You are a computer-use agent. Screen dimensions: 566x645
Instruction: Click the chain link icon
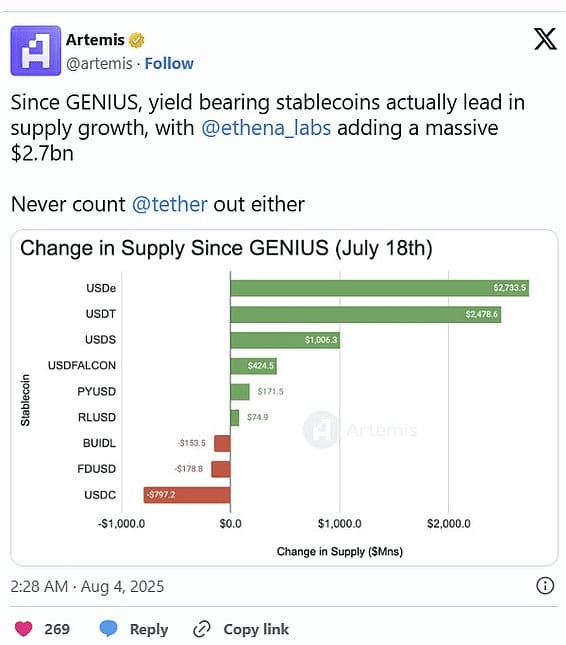(x=202, y=629)
